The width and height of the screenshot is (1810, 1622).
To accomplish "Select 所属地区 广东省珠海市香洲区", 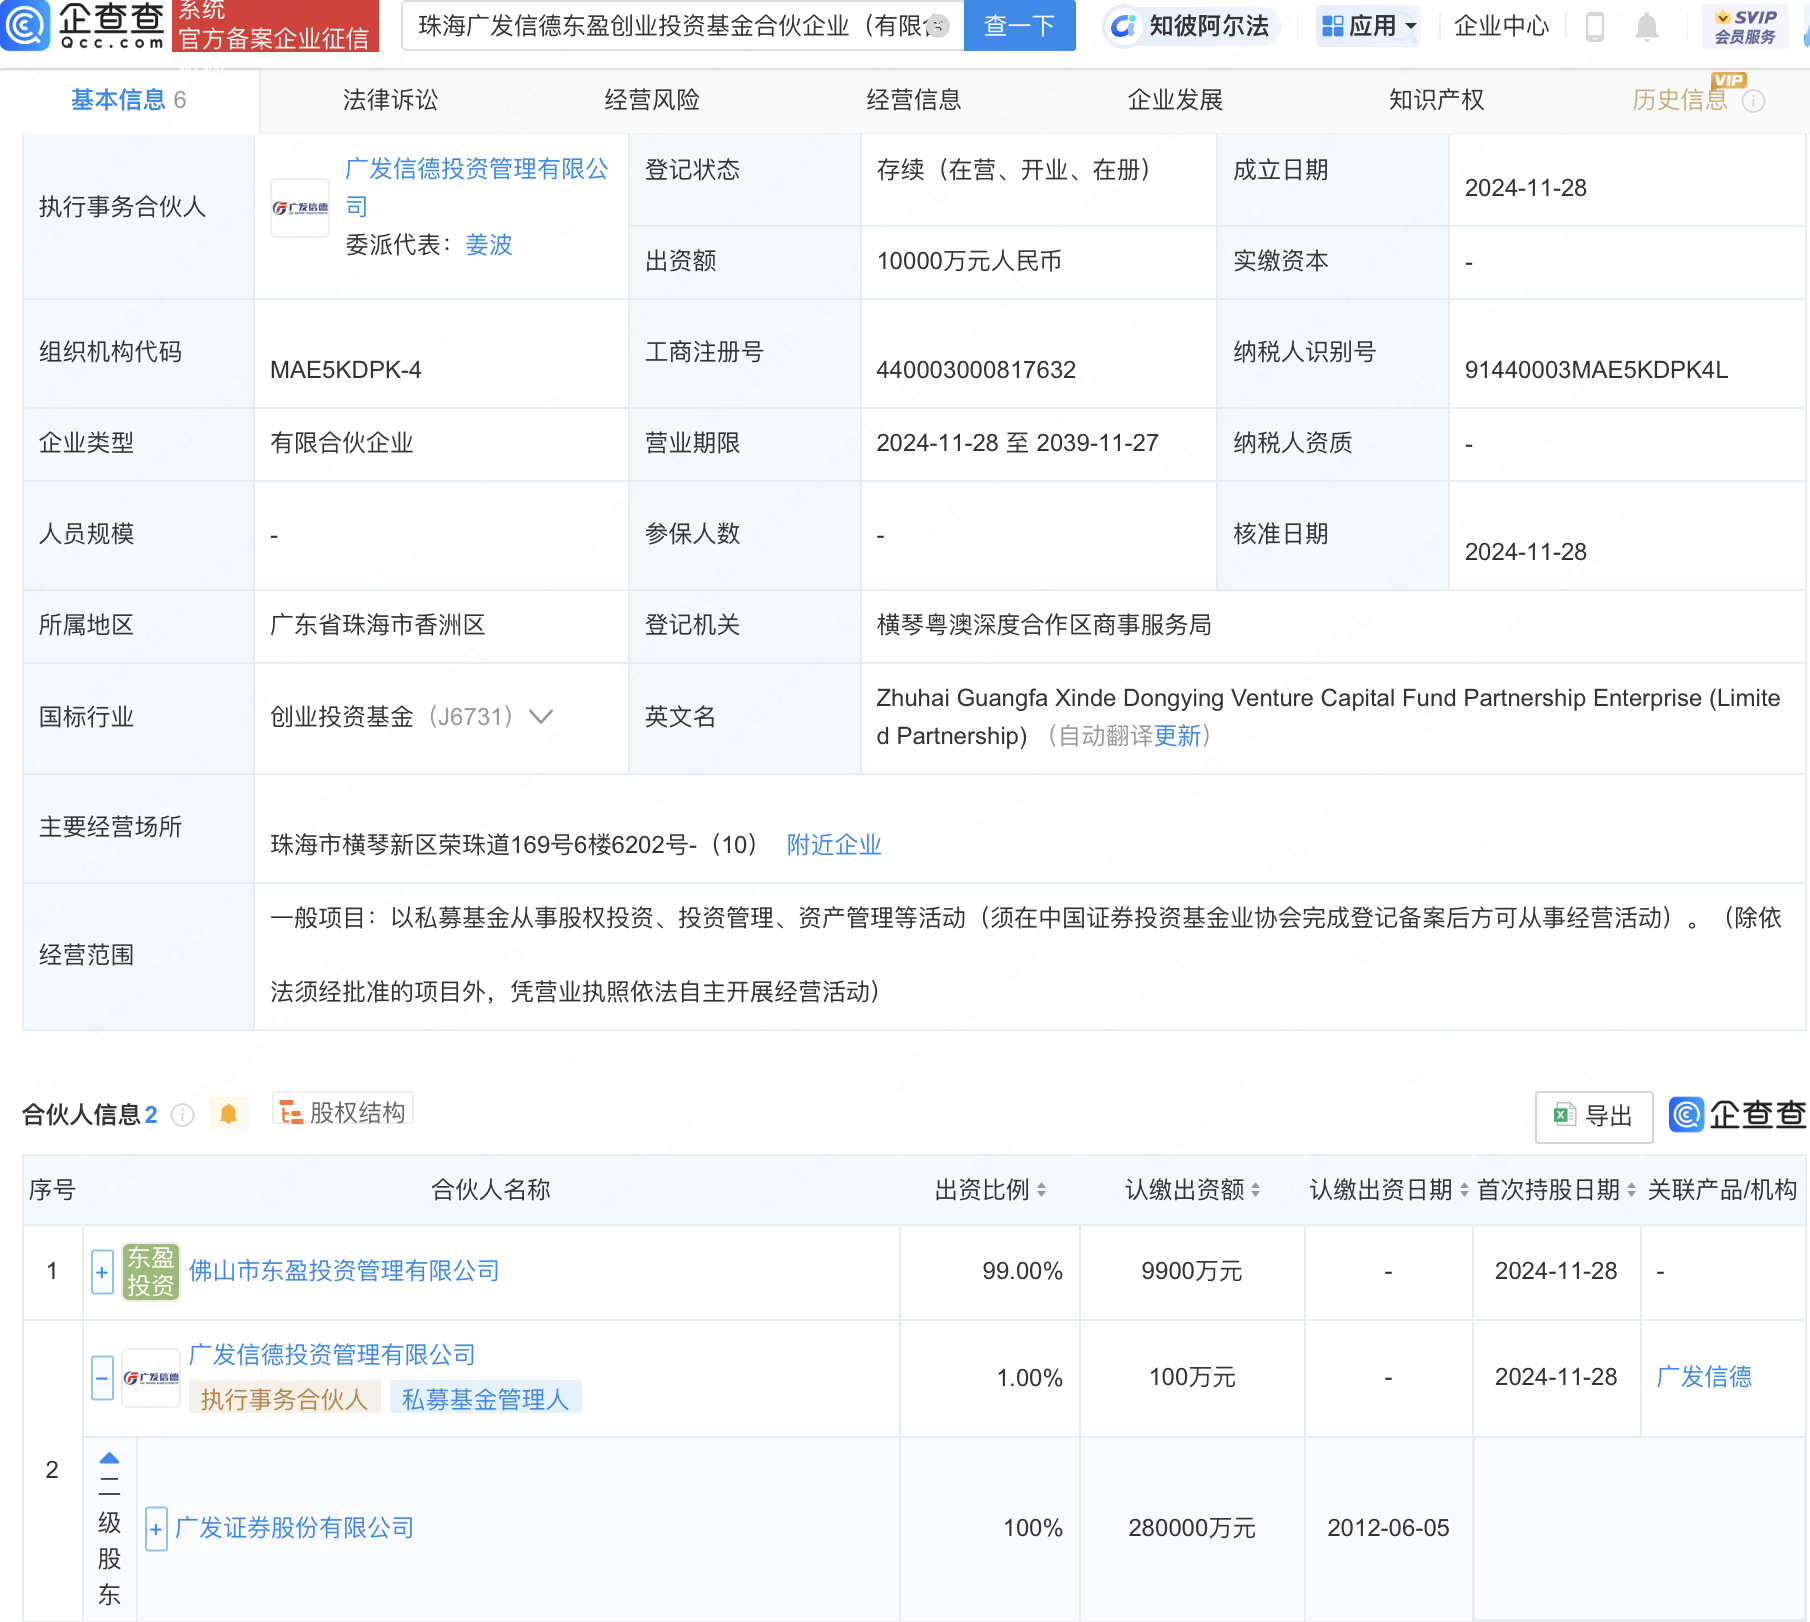I will click(x=378, y=625).
